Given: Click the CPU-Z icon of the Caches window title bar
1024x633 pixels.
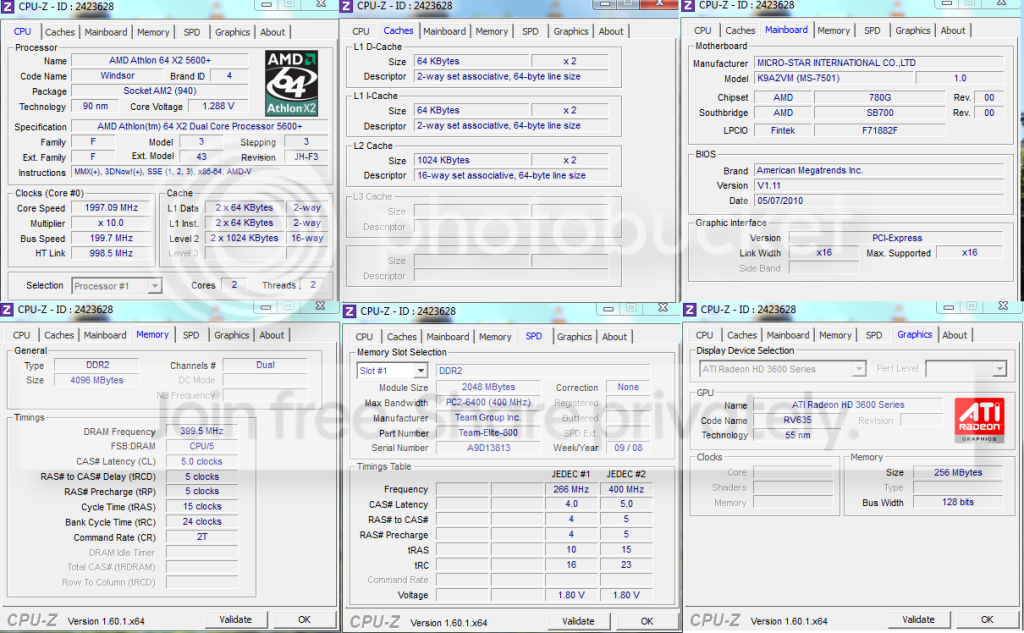Looking at the screenshot, I should [x=347, y=6].
